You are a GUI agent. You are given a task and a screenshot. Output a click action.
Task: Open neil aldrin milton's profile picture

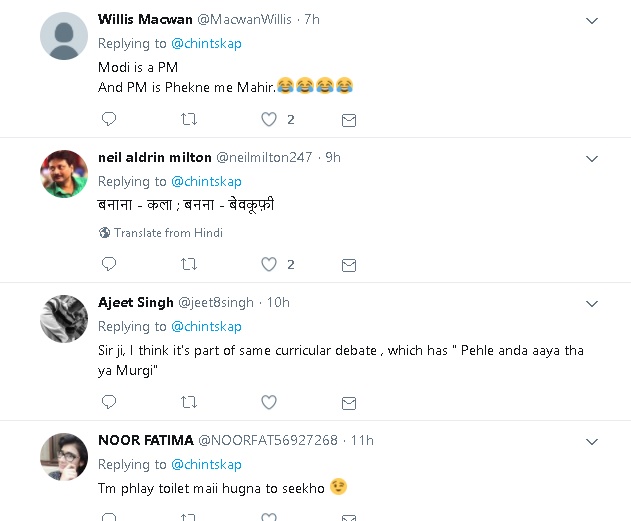point(64,174)
